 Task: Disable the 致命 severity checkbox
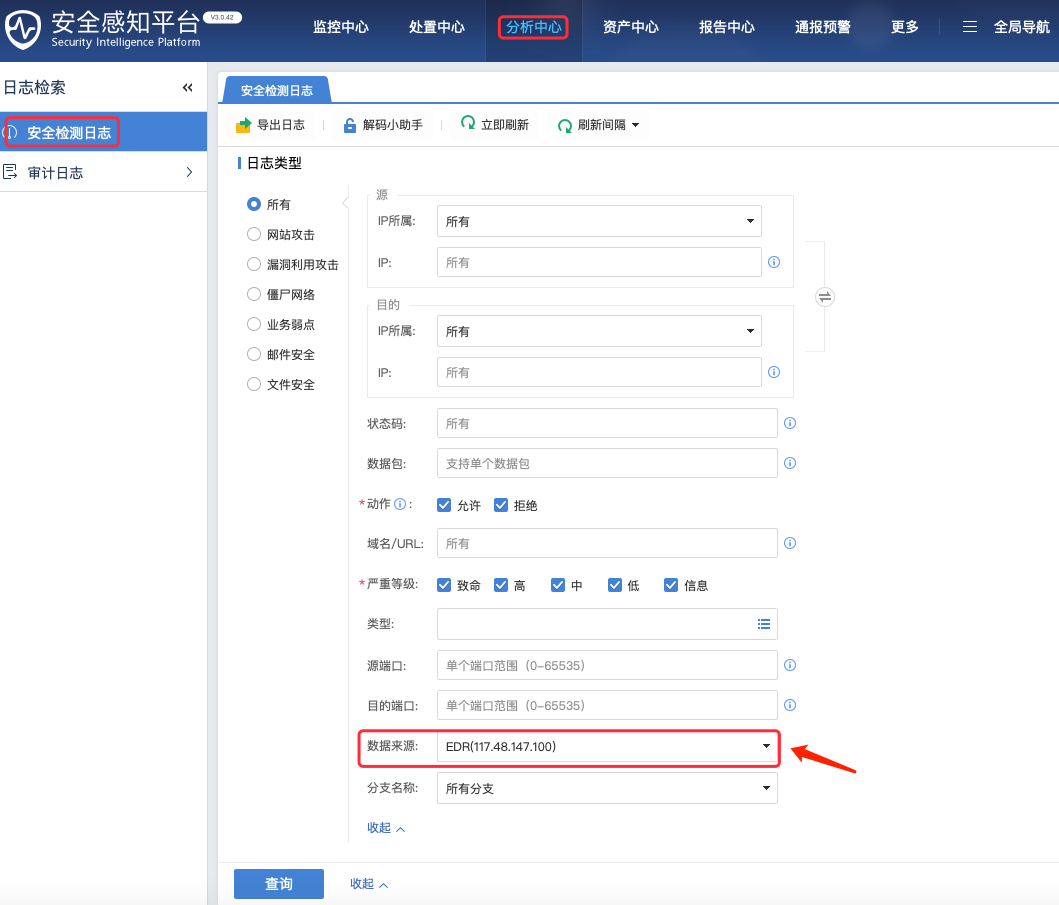pos(443,584)
